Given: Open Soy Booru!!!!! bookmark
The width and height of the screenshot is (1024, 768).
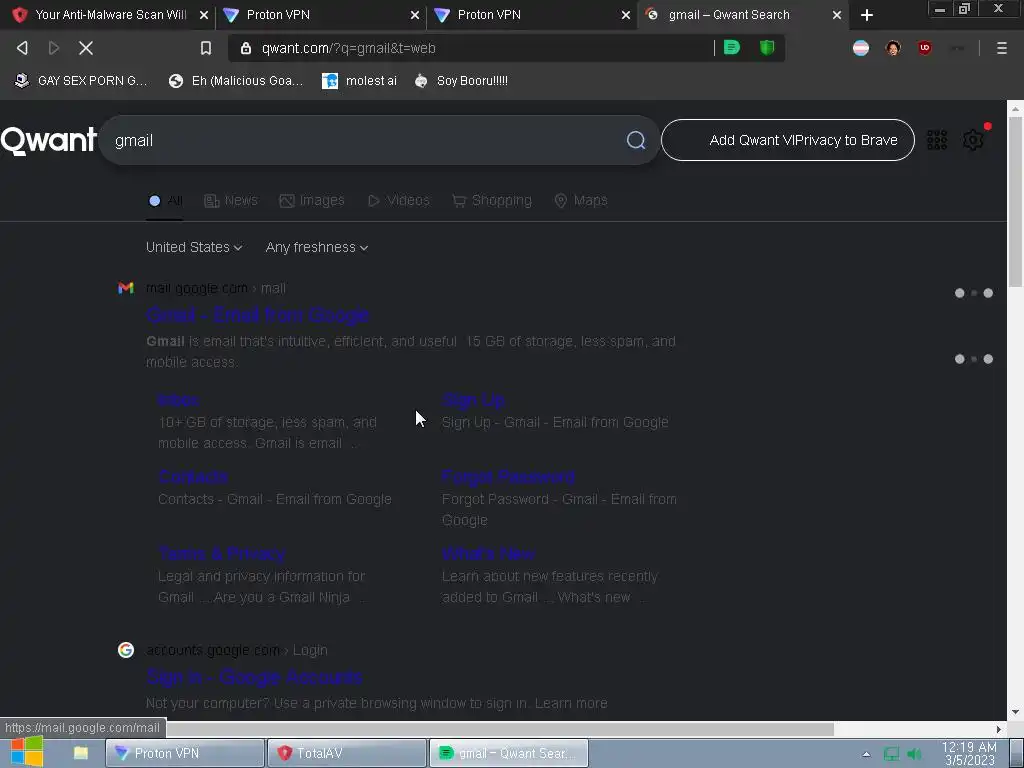Looking at the screenshot, I should point(461,80).
